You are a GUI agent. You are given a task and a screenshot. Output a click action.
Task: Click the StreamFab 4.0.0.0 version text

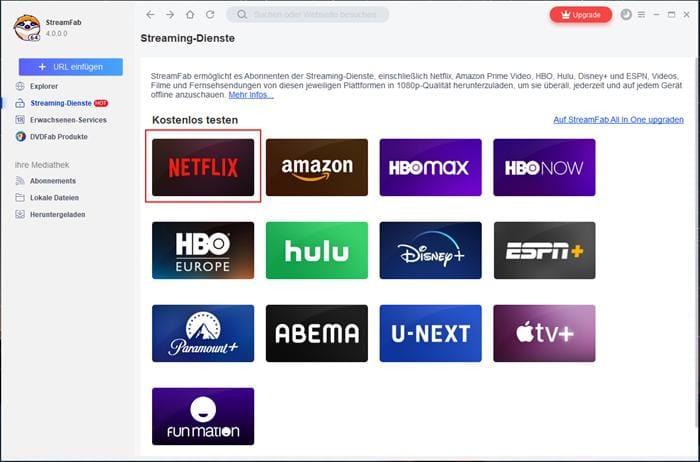(x=57, y=33)
